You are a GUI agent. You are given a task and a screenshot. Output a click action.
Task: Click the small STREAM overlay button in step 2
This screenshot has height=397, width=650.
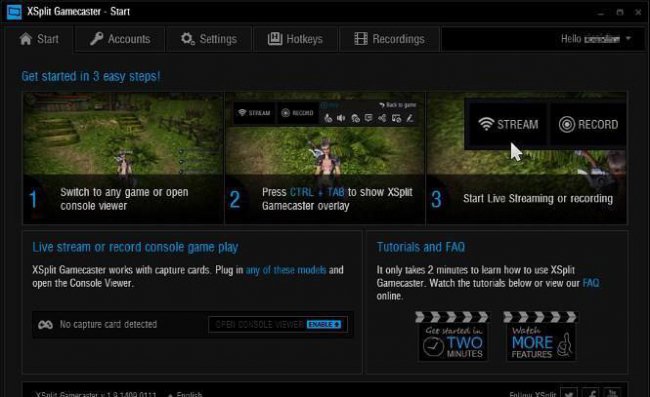(x=254, y=113)
